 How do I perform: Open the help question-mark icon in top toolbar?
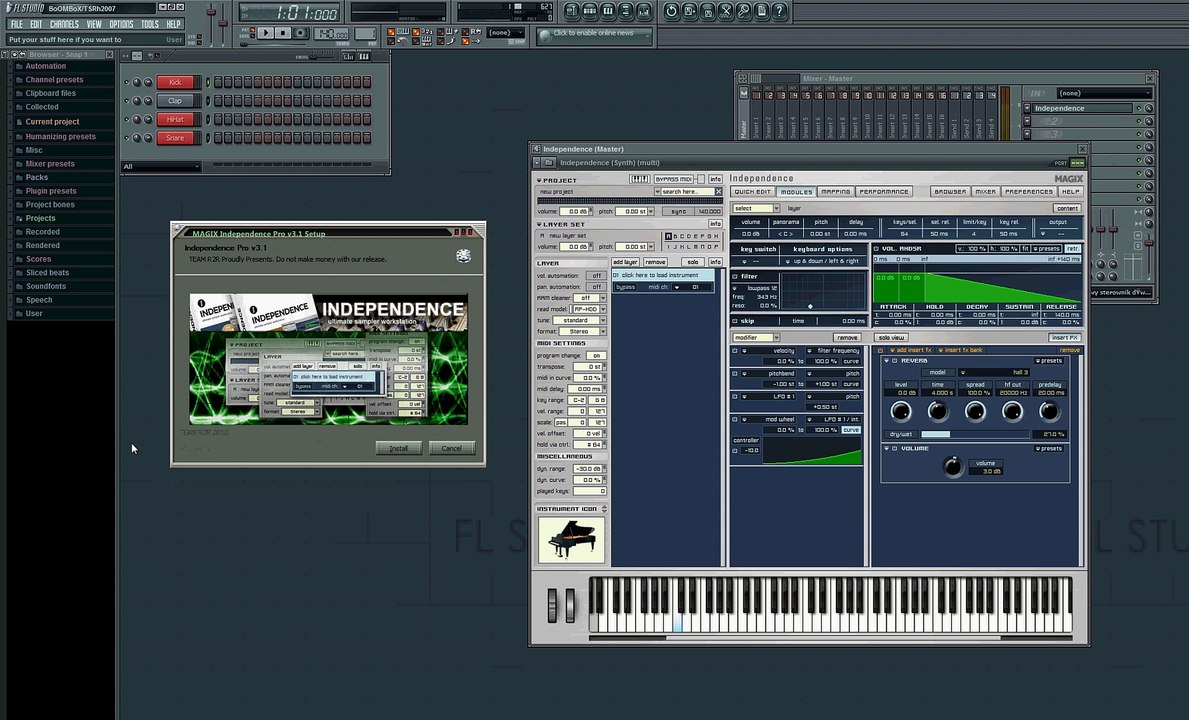[779, 11]
